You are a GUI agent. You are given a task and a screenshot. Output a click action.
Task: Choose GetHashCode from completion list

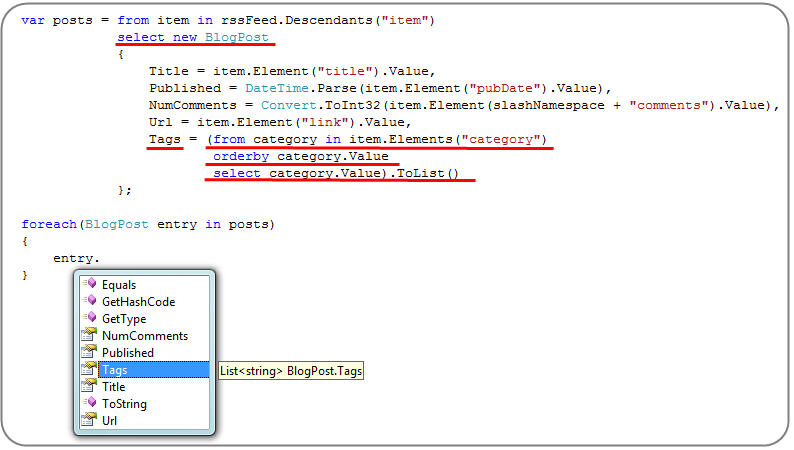click(x=144, y=302)
